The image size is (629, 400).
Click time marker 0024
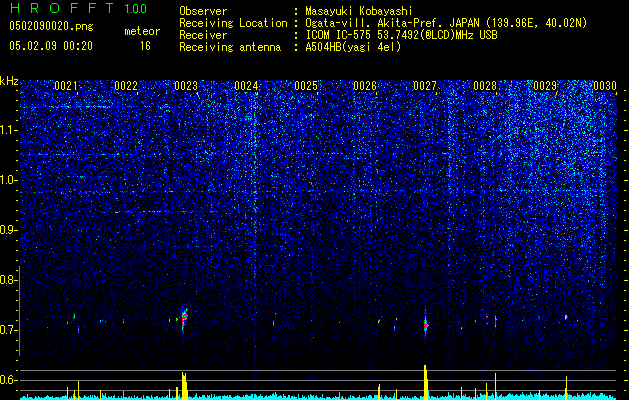point(246,86)
